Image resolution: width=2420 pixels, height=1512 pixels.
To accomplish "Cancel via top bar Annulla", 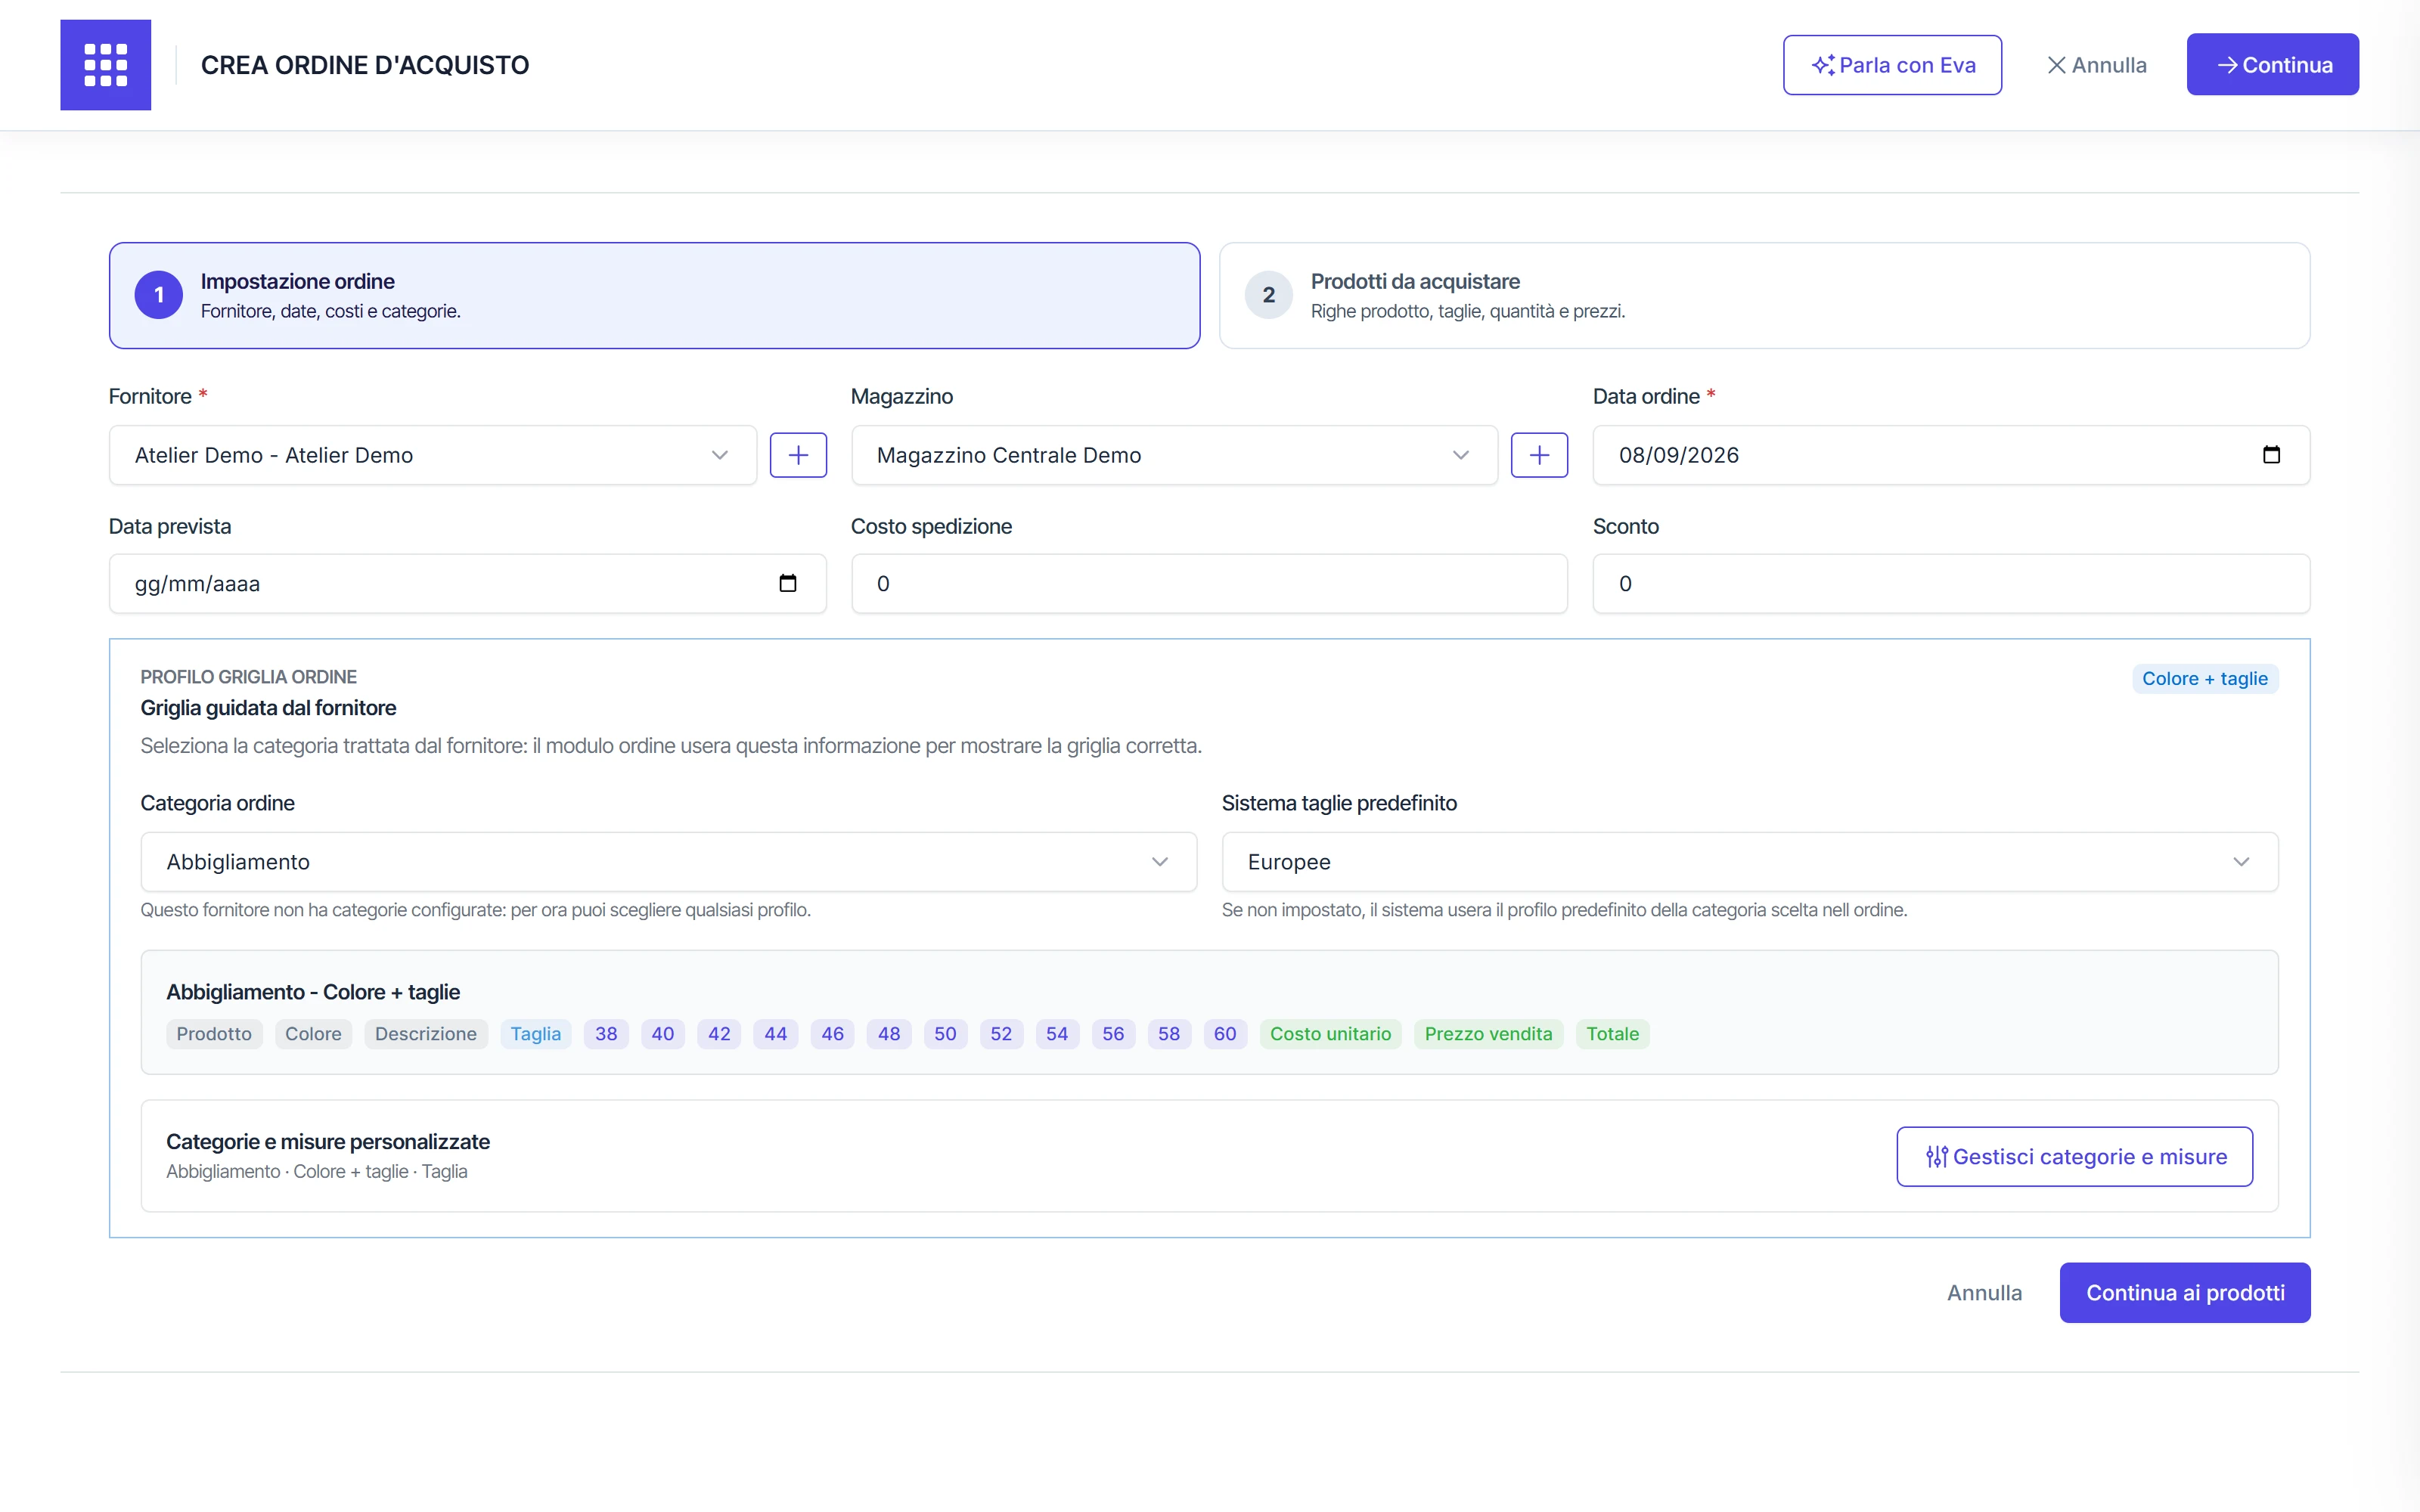I will pos(2096,65).
